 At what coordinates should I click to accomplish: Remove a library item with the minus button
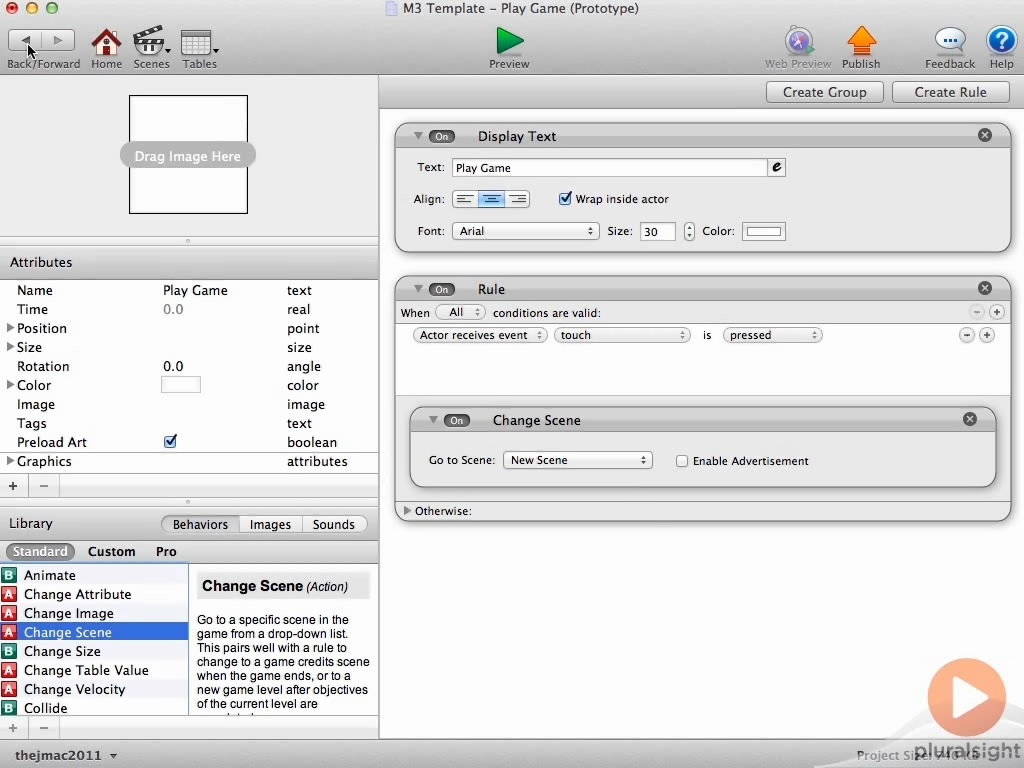click(44, 728)
